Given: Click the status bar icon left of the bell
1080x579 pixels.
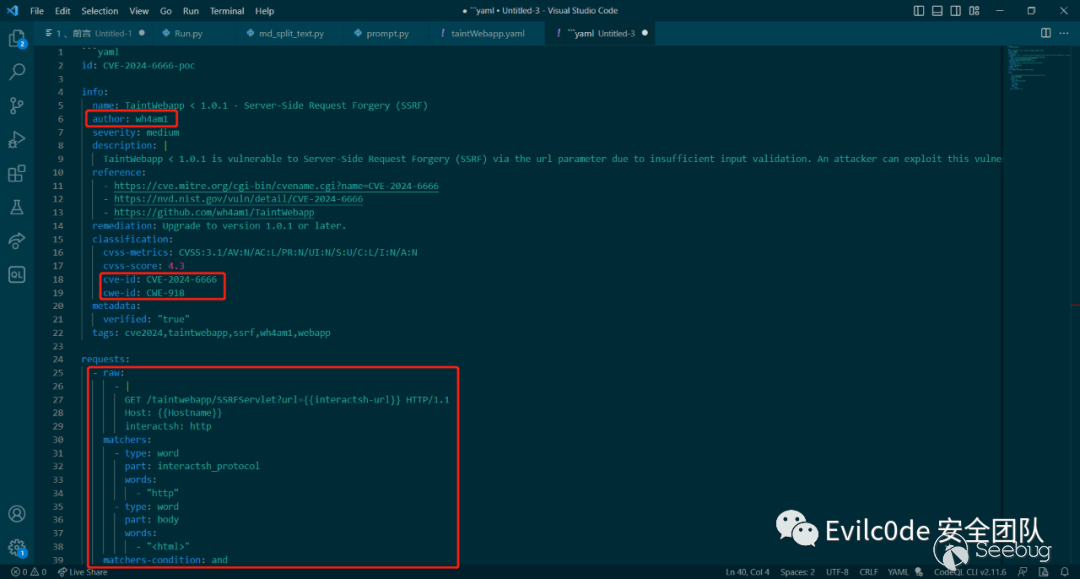Looking at the screenshot, I should [1043, 572].
